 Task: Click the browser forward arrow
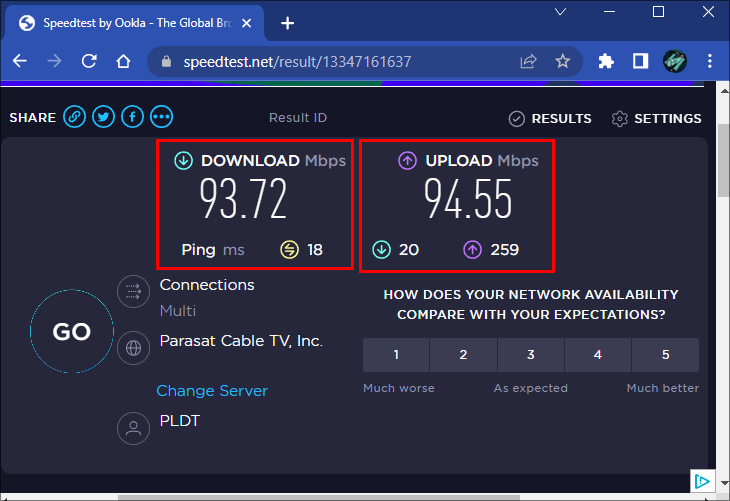54,61
